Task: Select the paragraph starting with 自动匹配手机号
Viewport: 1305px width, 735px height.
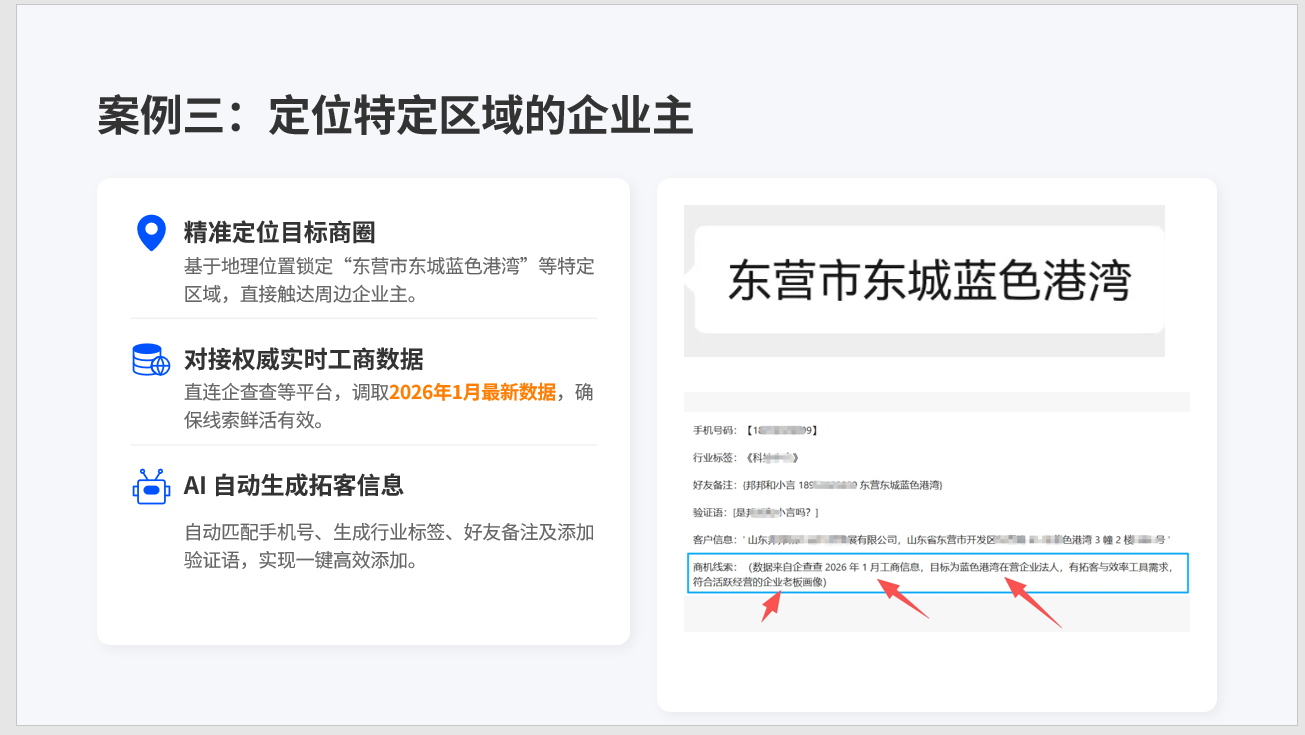Action: pos(388,546)
